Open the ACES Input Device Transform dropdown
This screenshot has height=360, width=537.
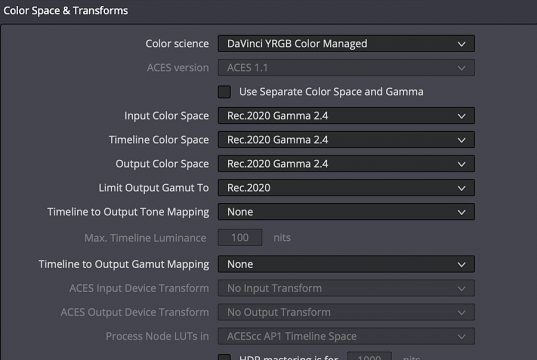tap(346, 288)
